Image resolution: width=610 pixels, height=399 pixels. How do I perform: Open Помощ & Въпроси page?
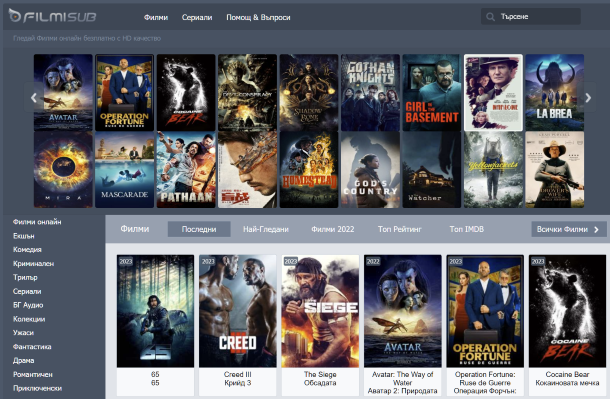(258, 18)
